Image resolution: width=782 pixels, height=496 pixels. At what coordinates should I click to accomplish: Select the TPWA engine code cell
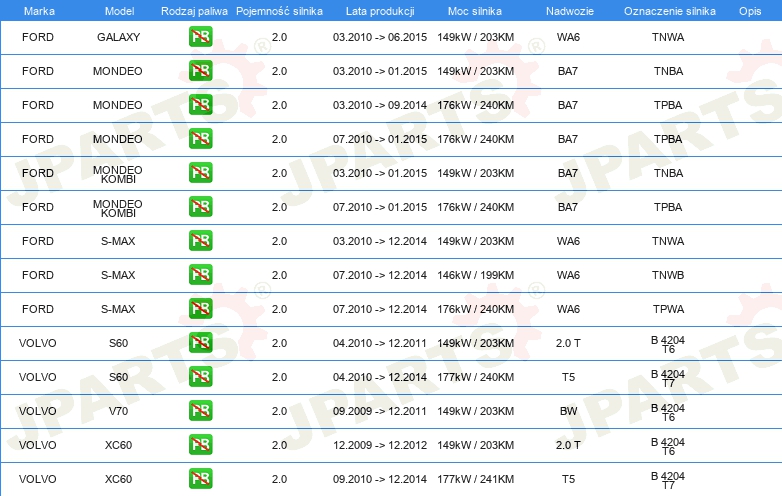click(668, 309)
